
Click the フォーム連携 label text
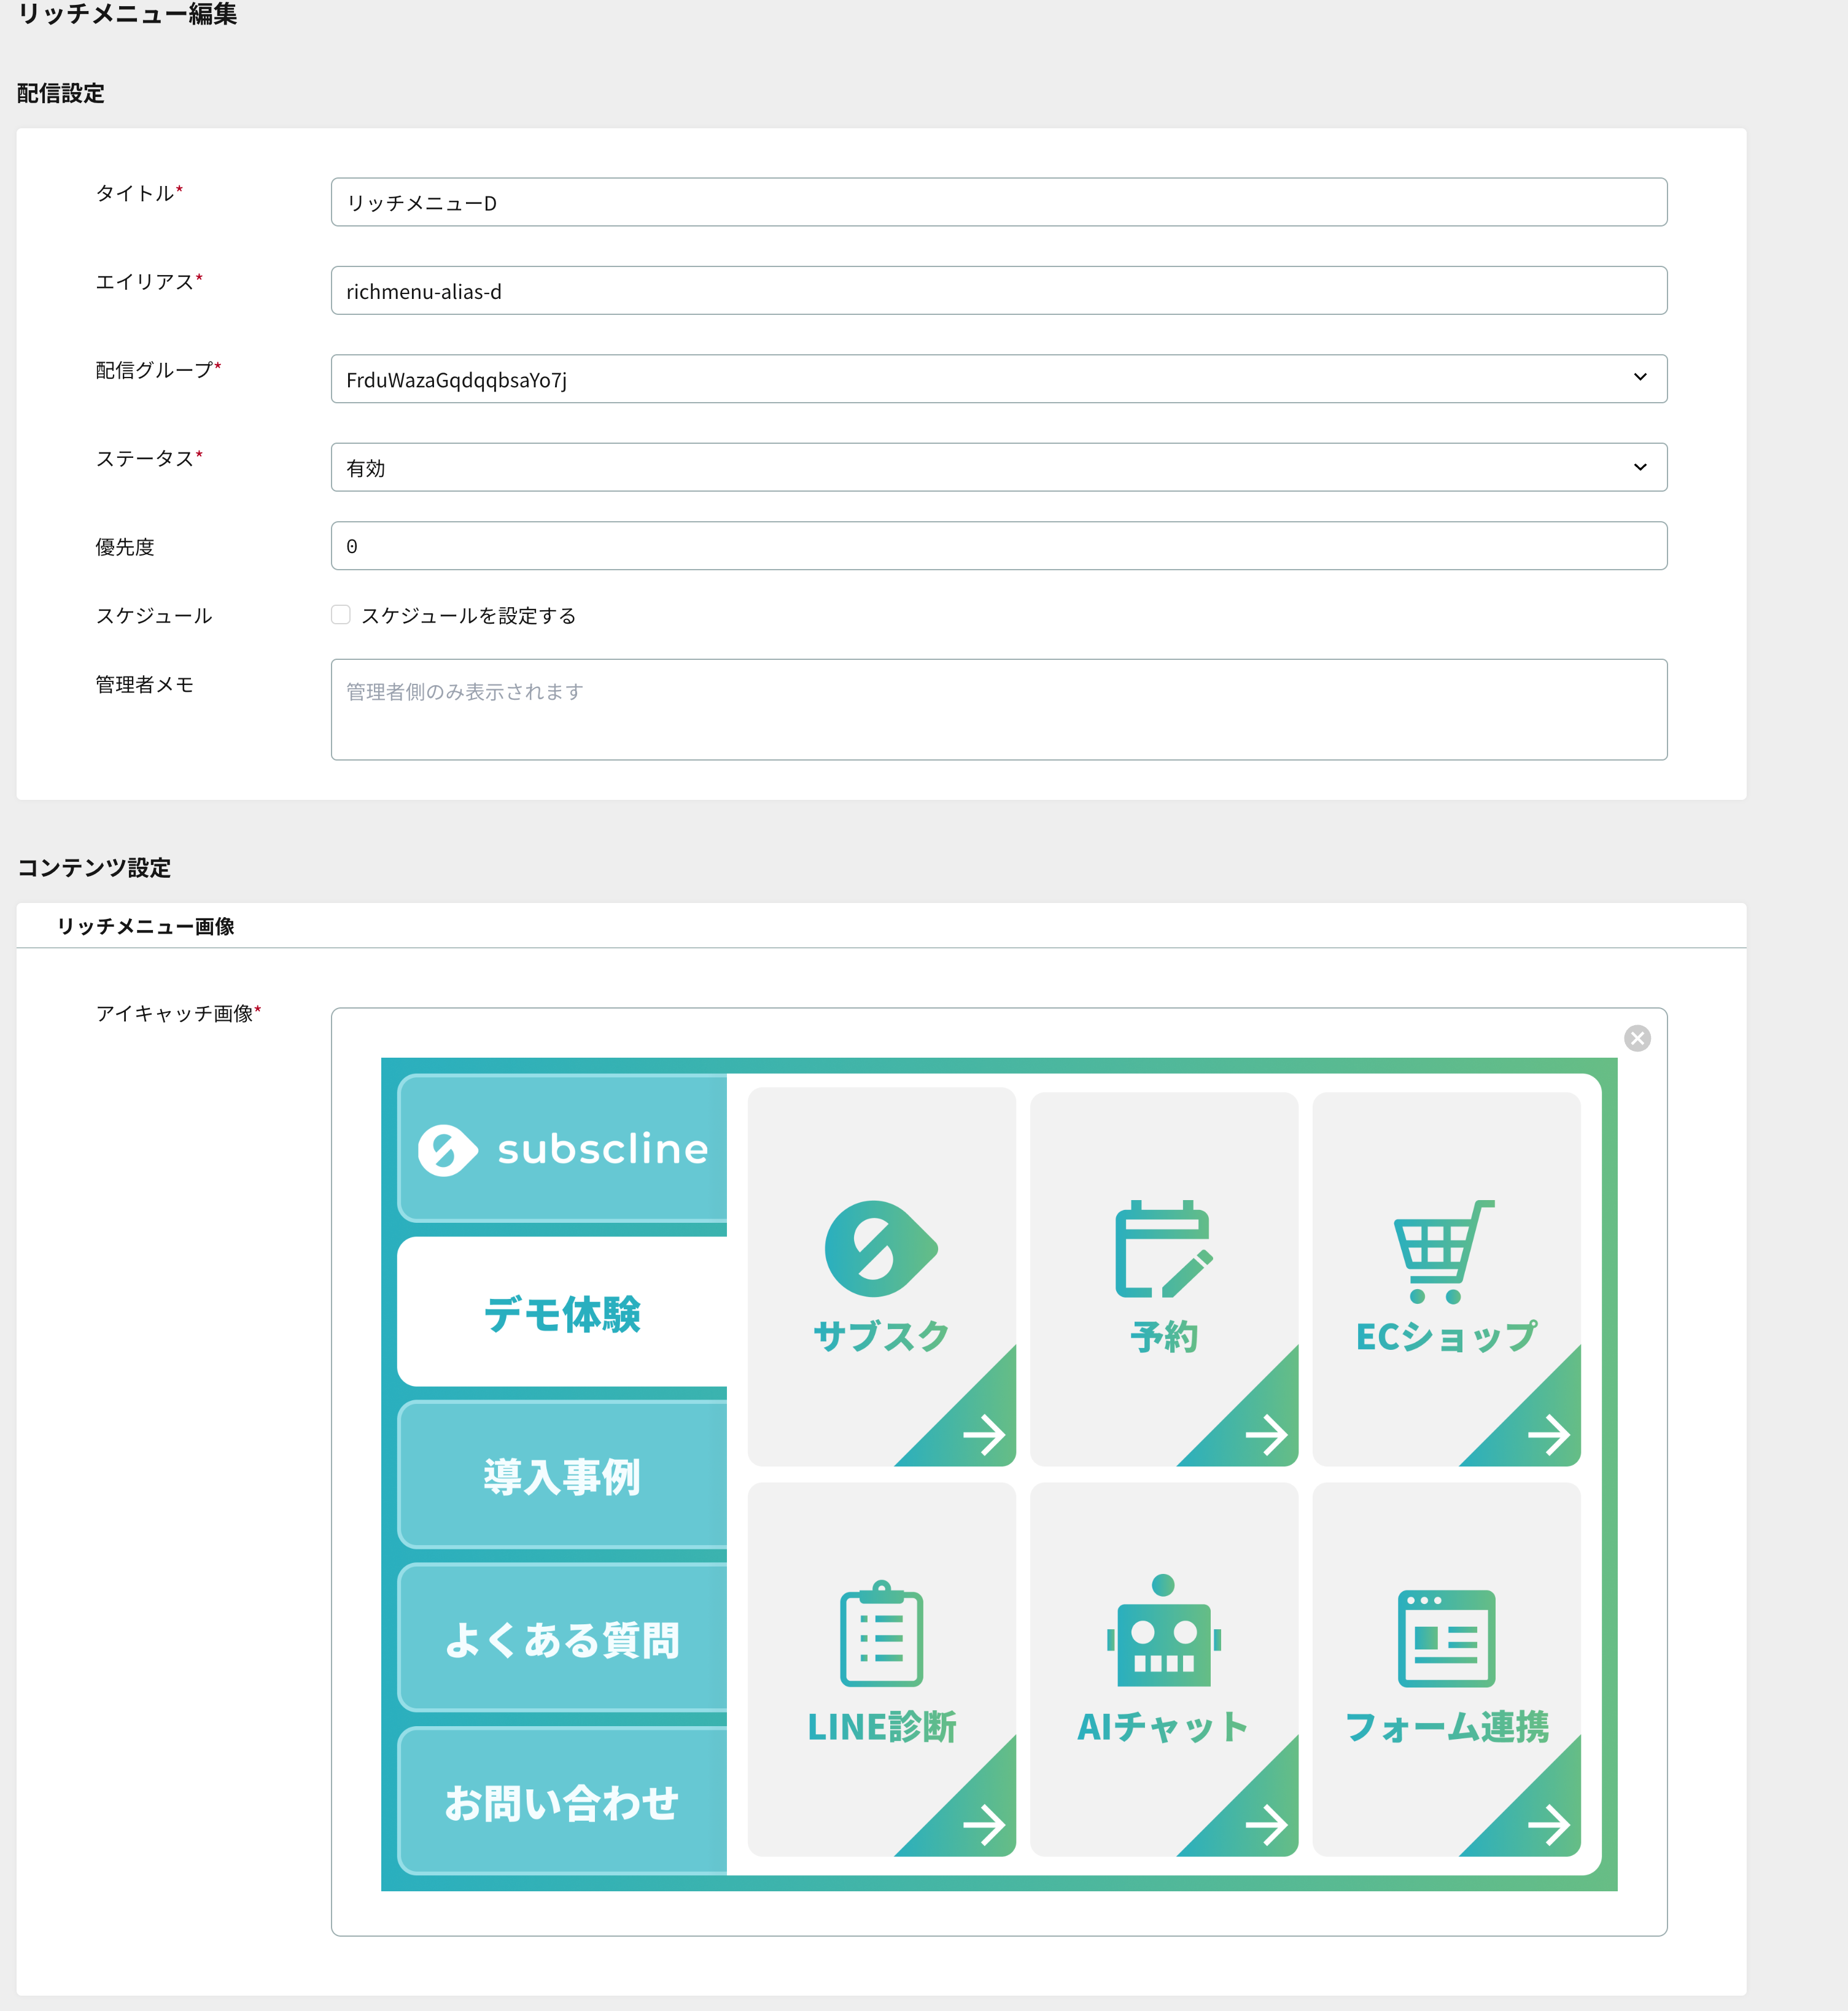[1446, 1726]
